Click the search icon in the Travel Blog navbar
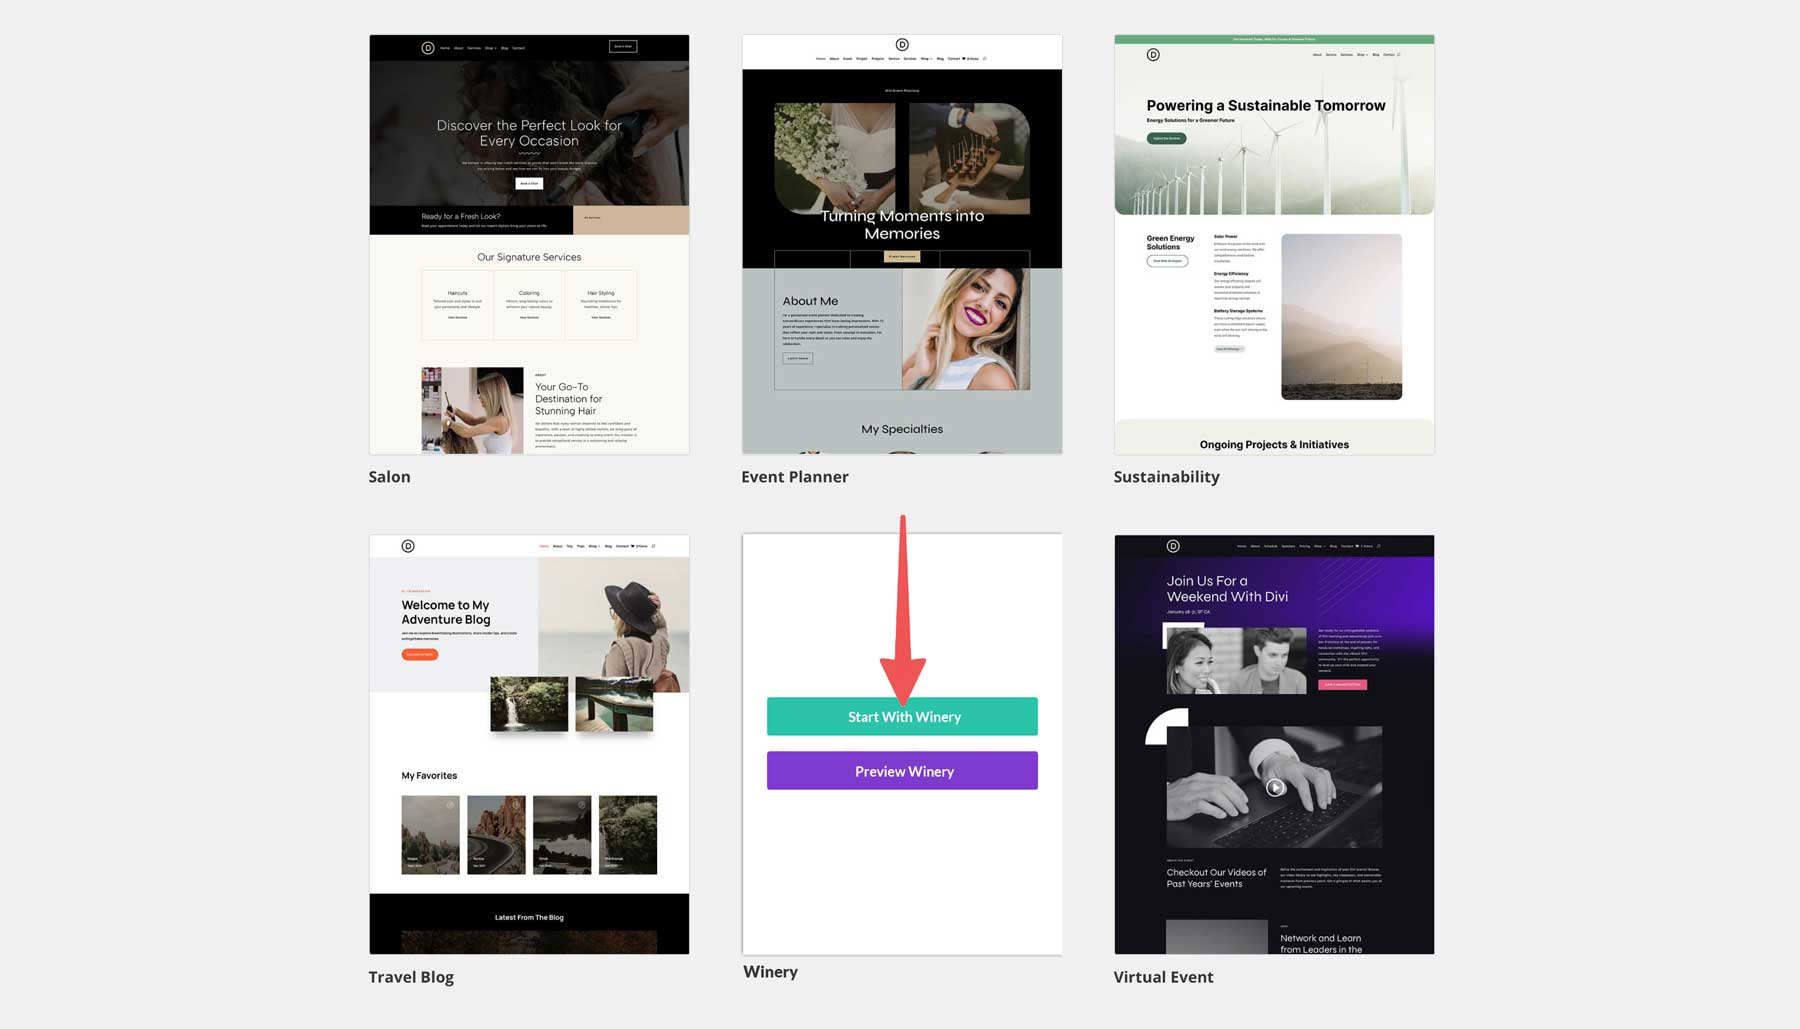This screenshot has height=1029, width=1800. [653, 546]
